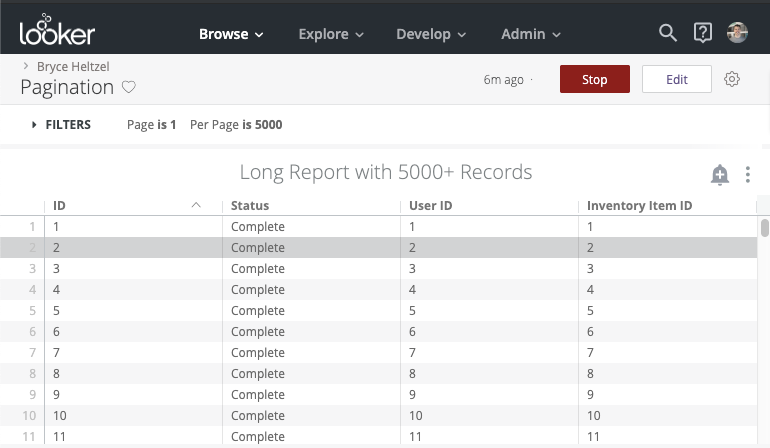Click ID cell '10'
The image size is (770, 448).
(x=59, y=416)
